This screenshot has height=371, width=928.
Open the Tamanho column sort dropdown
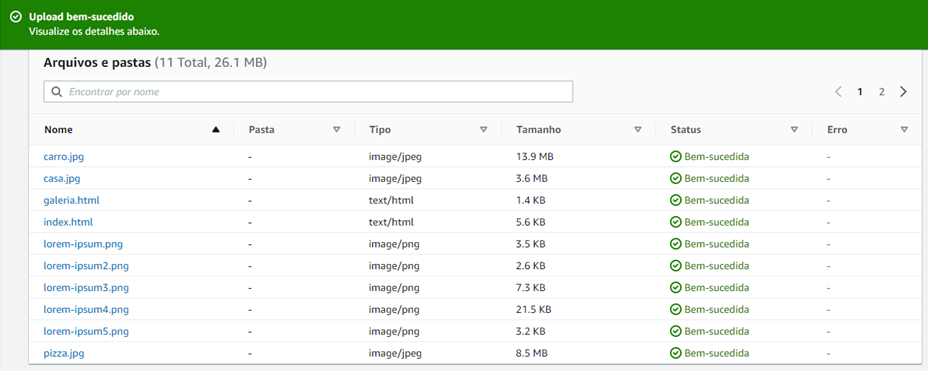(638, 130)
